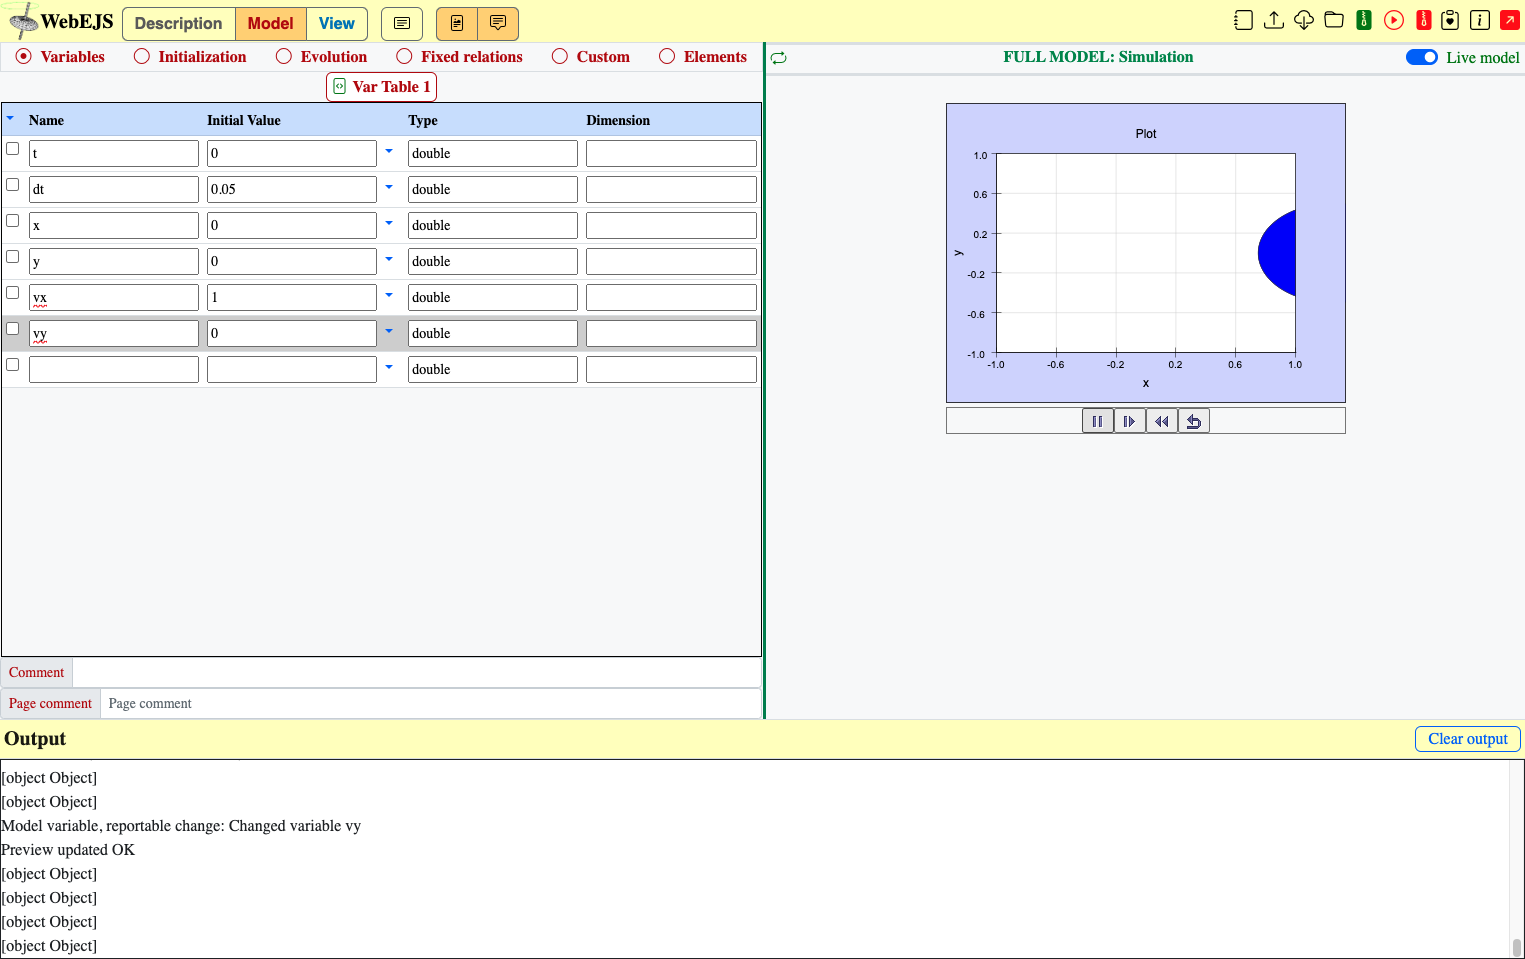Click the cloud download icon
1525x959 pixels.
pyautogui.click(x=1304, y=20)
